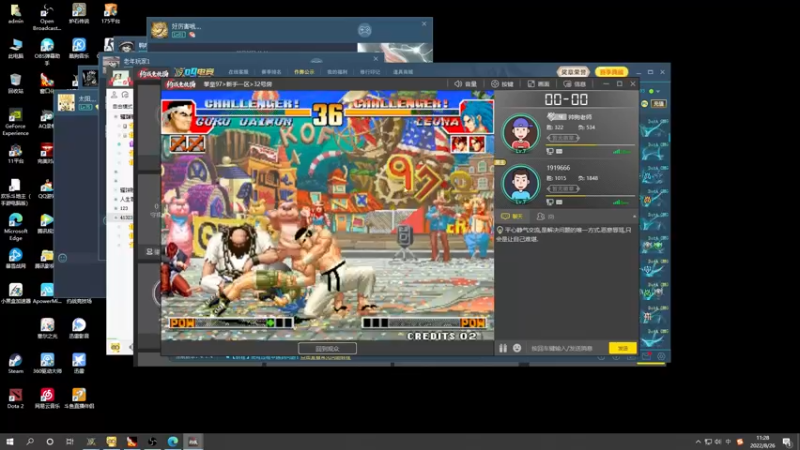Open the 175平台 desktop shortcut
Viewport: 800px width, 450px height.
110,14
